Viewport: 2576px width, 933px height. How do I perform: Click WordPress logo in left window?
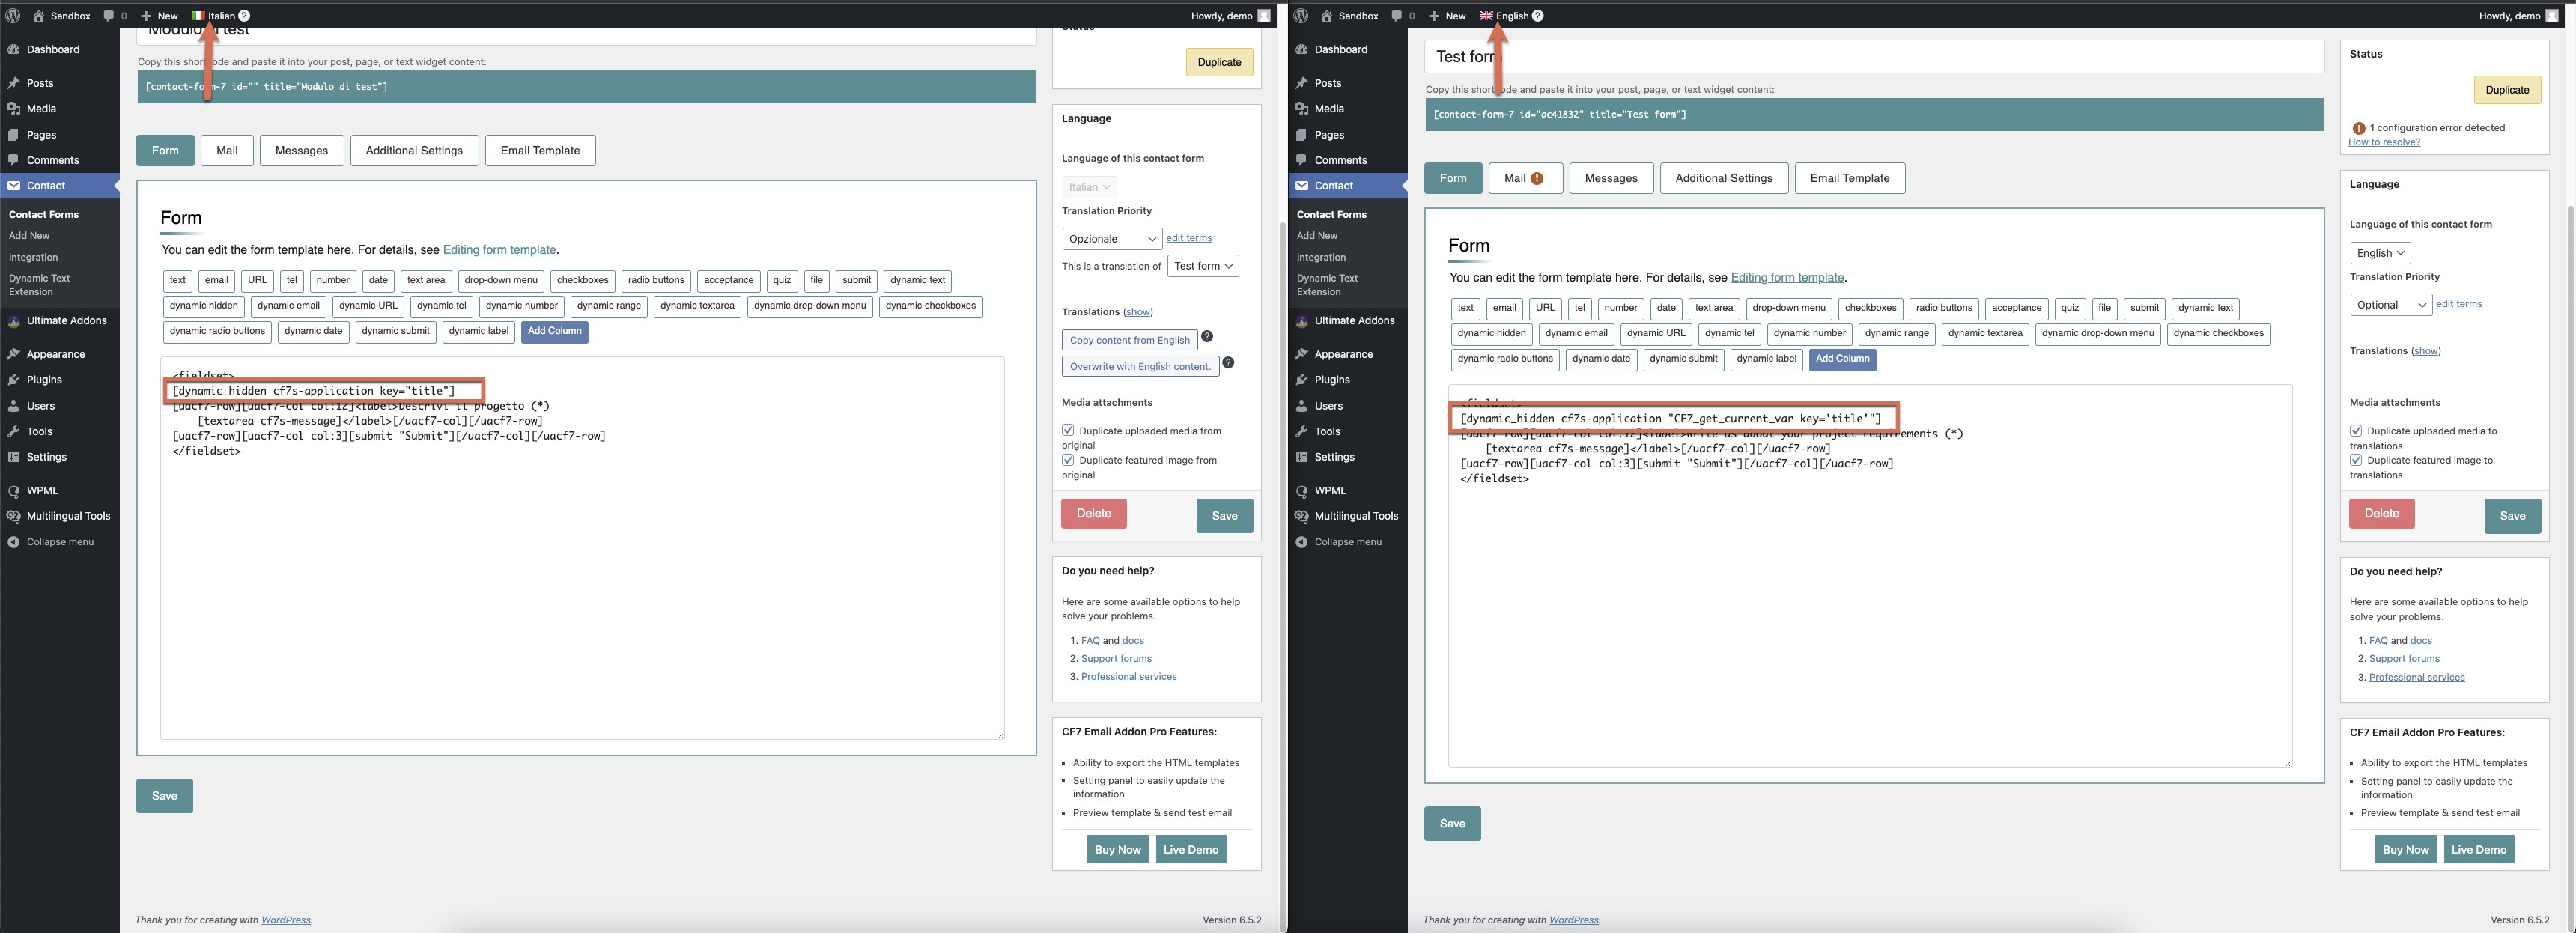13,16
